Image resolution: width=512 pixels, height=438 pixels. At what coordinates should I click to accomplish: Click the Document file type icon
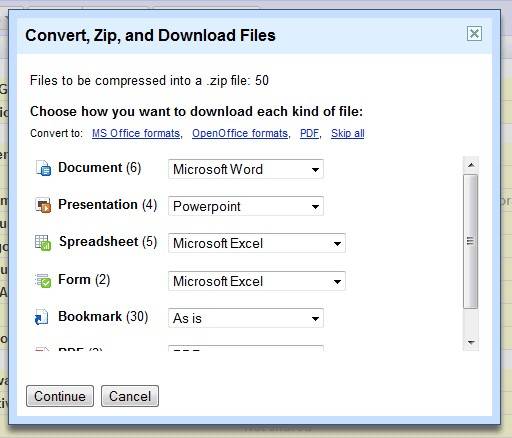point(43,168)
